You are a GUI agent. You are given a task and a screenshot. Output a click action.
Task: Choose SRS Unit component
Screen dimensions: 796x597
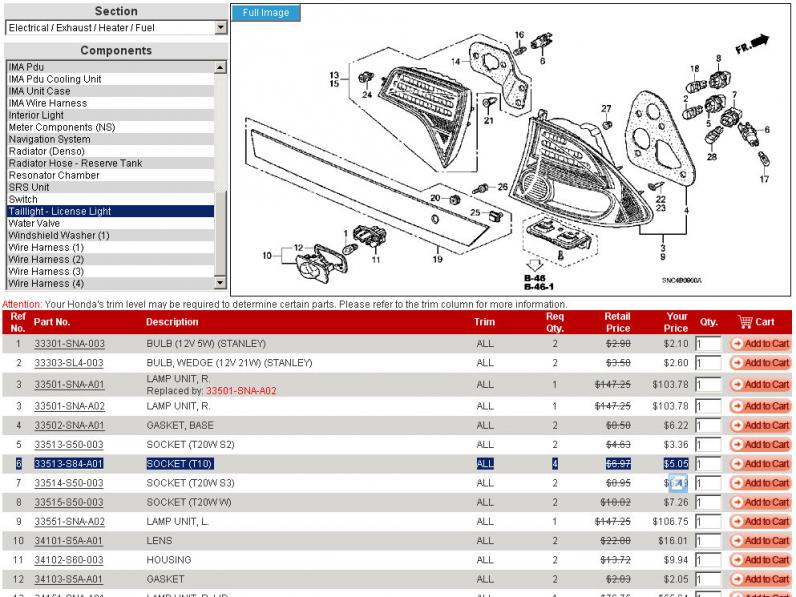(110, 187)
